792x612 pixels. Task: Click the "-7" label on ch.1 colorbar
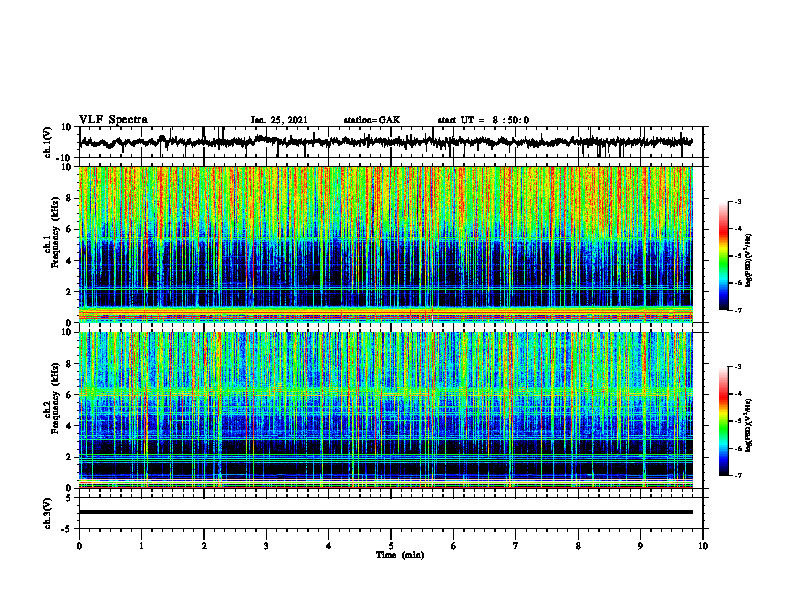click(737, 310)
